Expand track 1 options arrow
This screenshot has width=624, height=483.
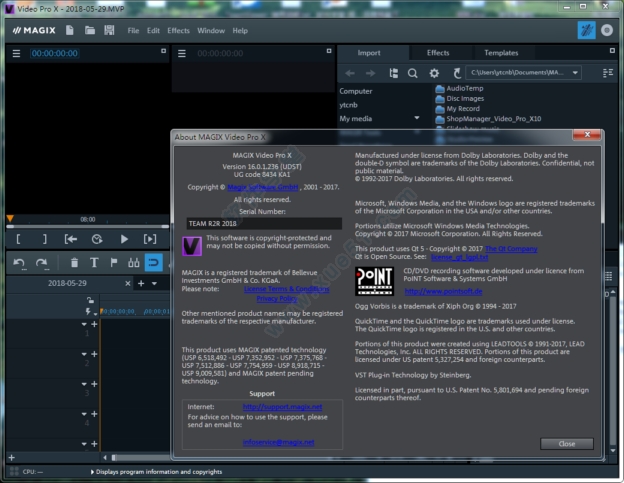[84, 324]
